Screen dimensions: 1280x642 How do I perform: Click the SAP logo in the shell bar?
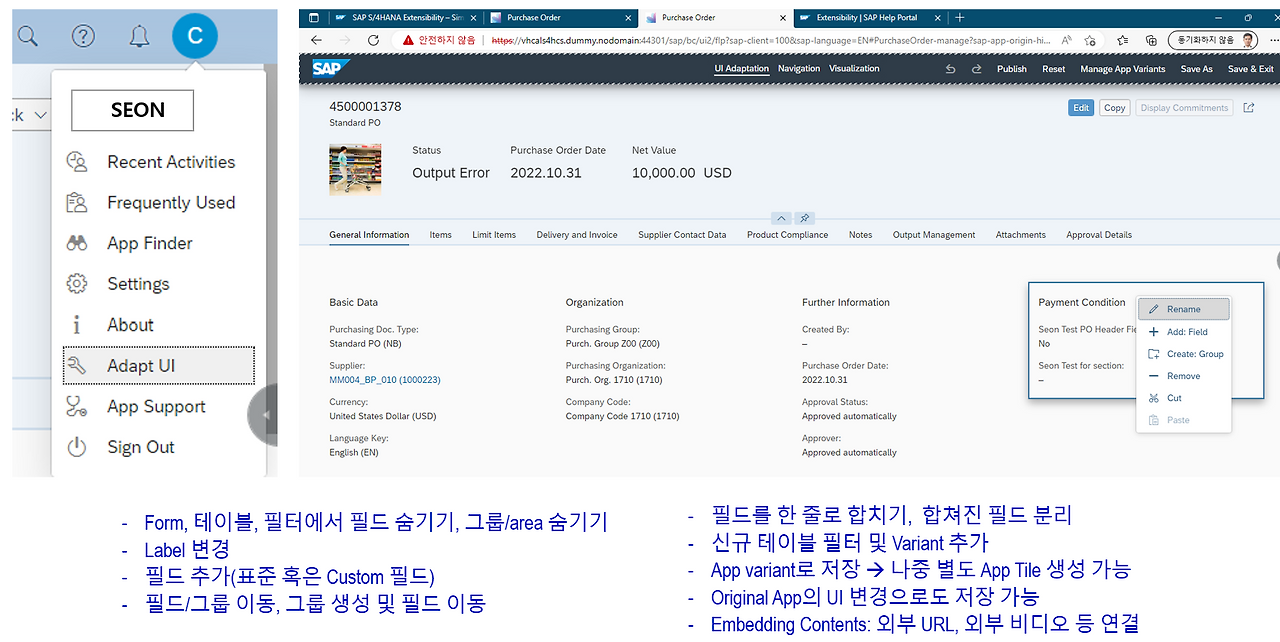(327, 68)
